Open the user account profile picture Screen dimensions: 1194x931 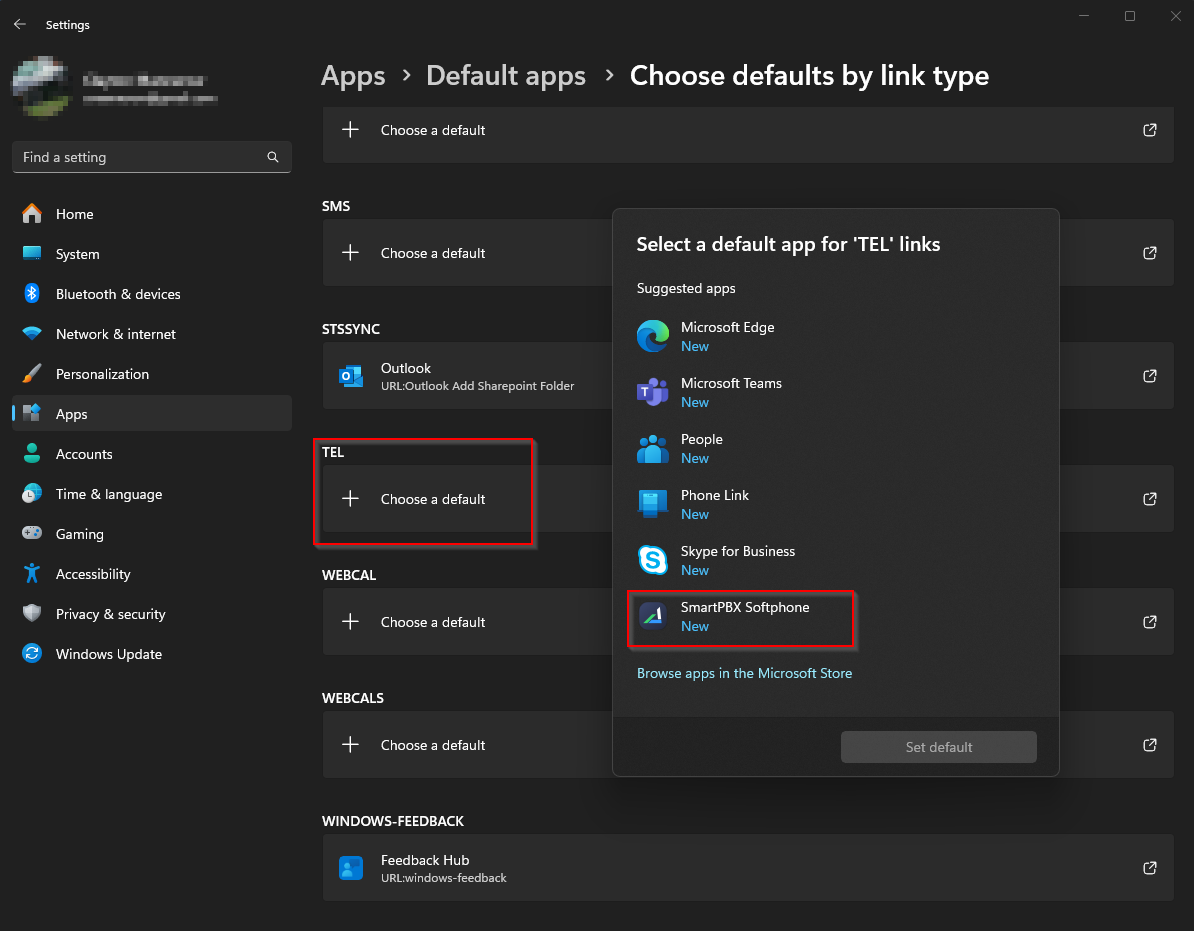click(42, 86)
